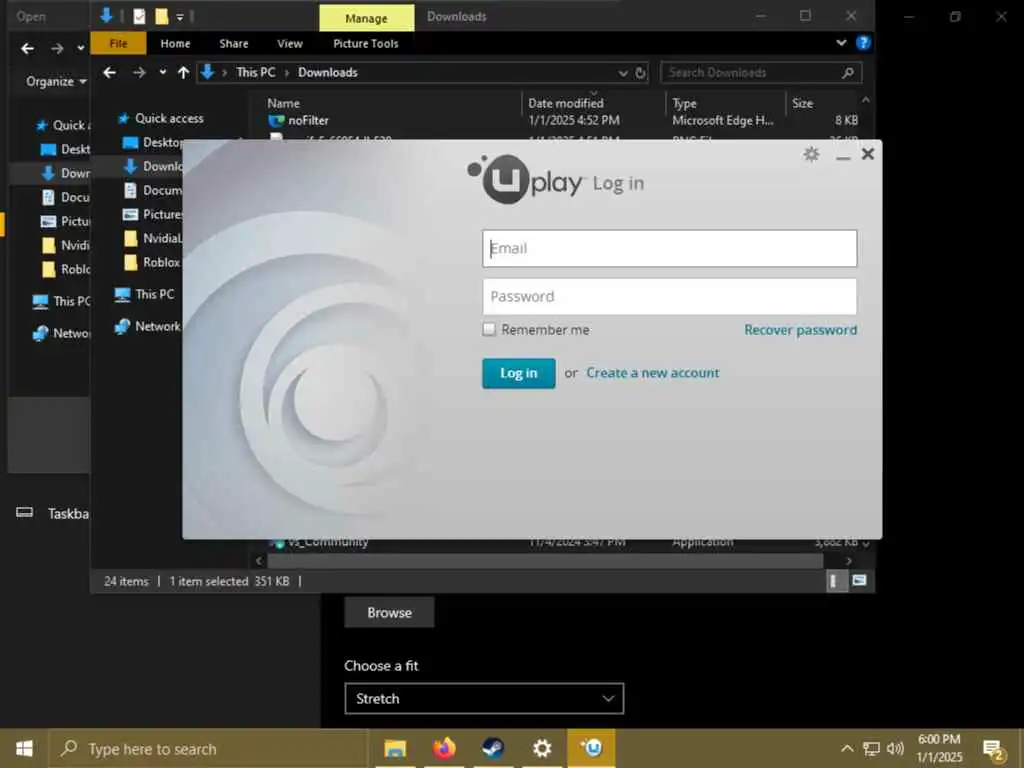Switch to the Share ribbon tab

click(234, 43)
